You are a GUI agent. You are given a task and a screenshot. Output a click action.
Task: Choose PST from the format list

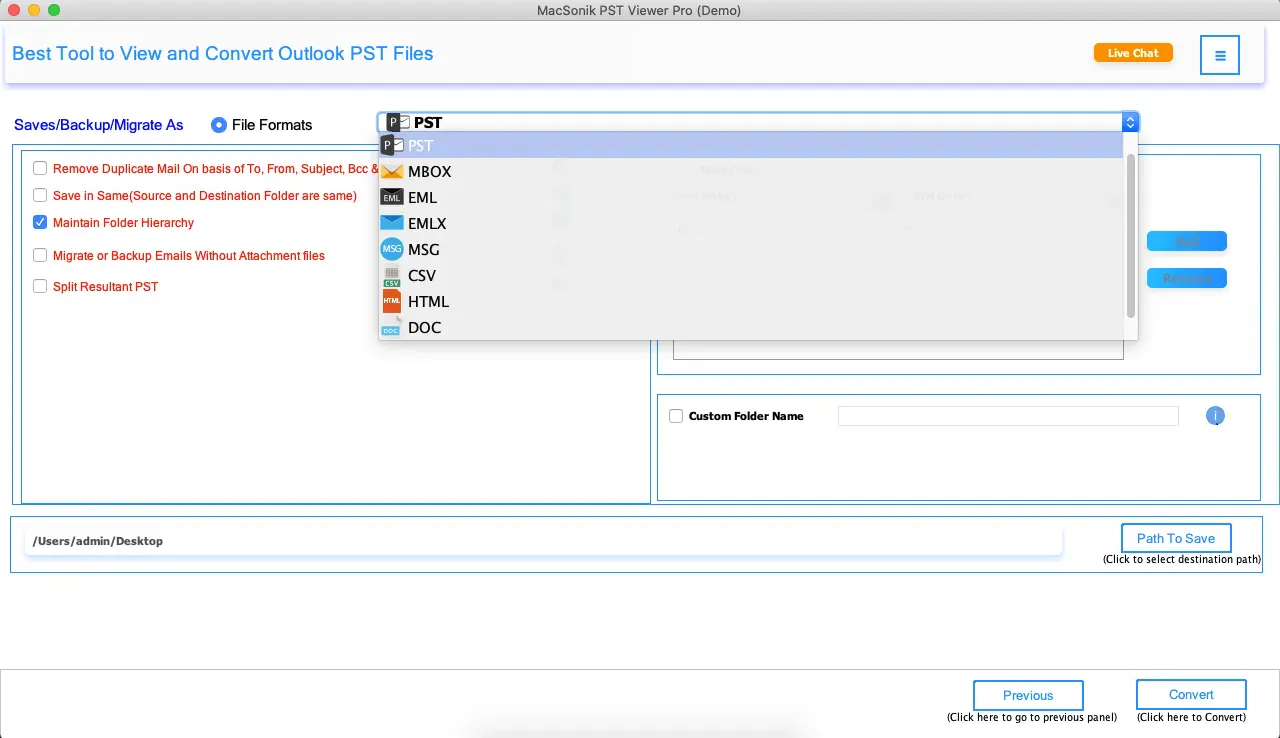click(x=752, y=145)
